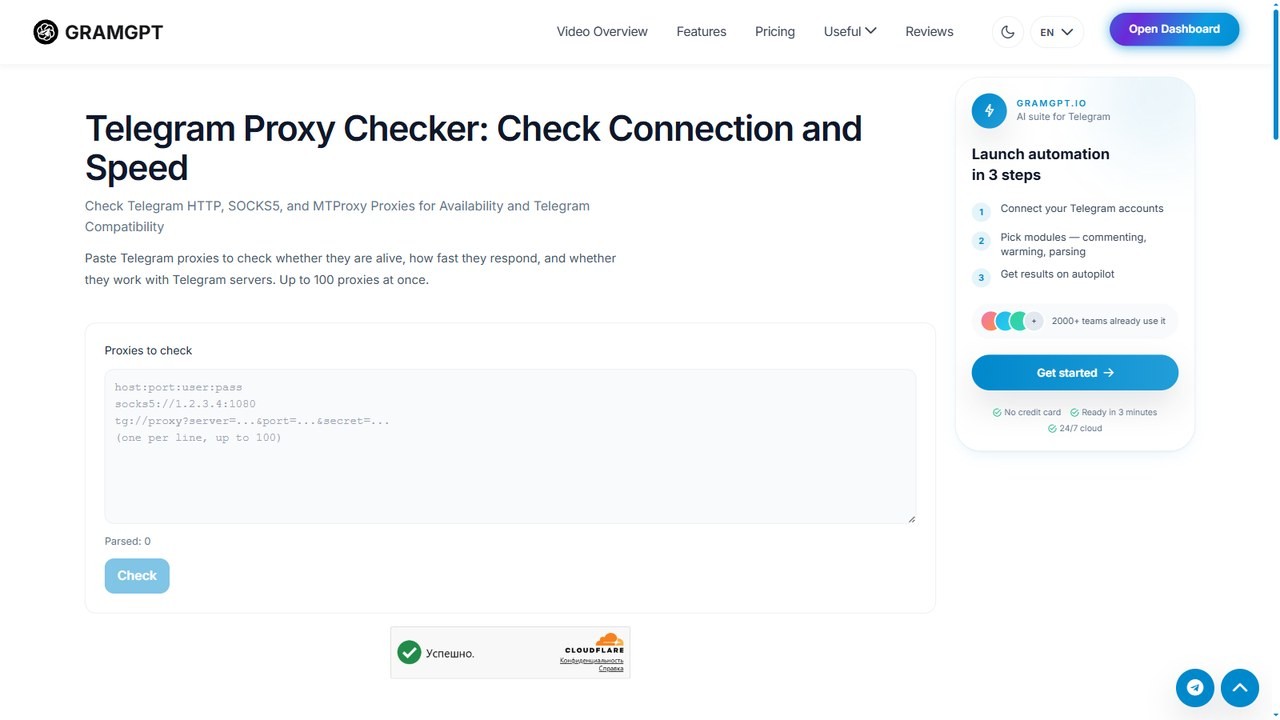Open Cloudflare Справка link
1280x720 pixels.
point(611,668)
